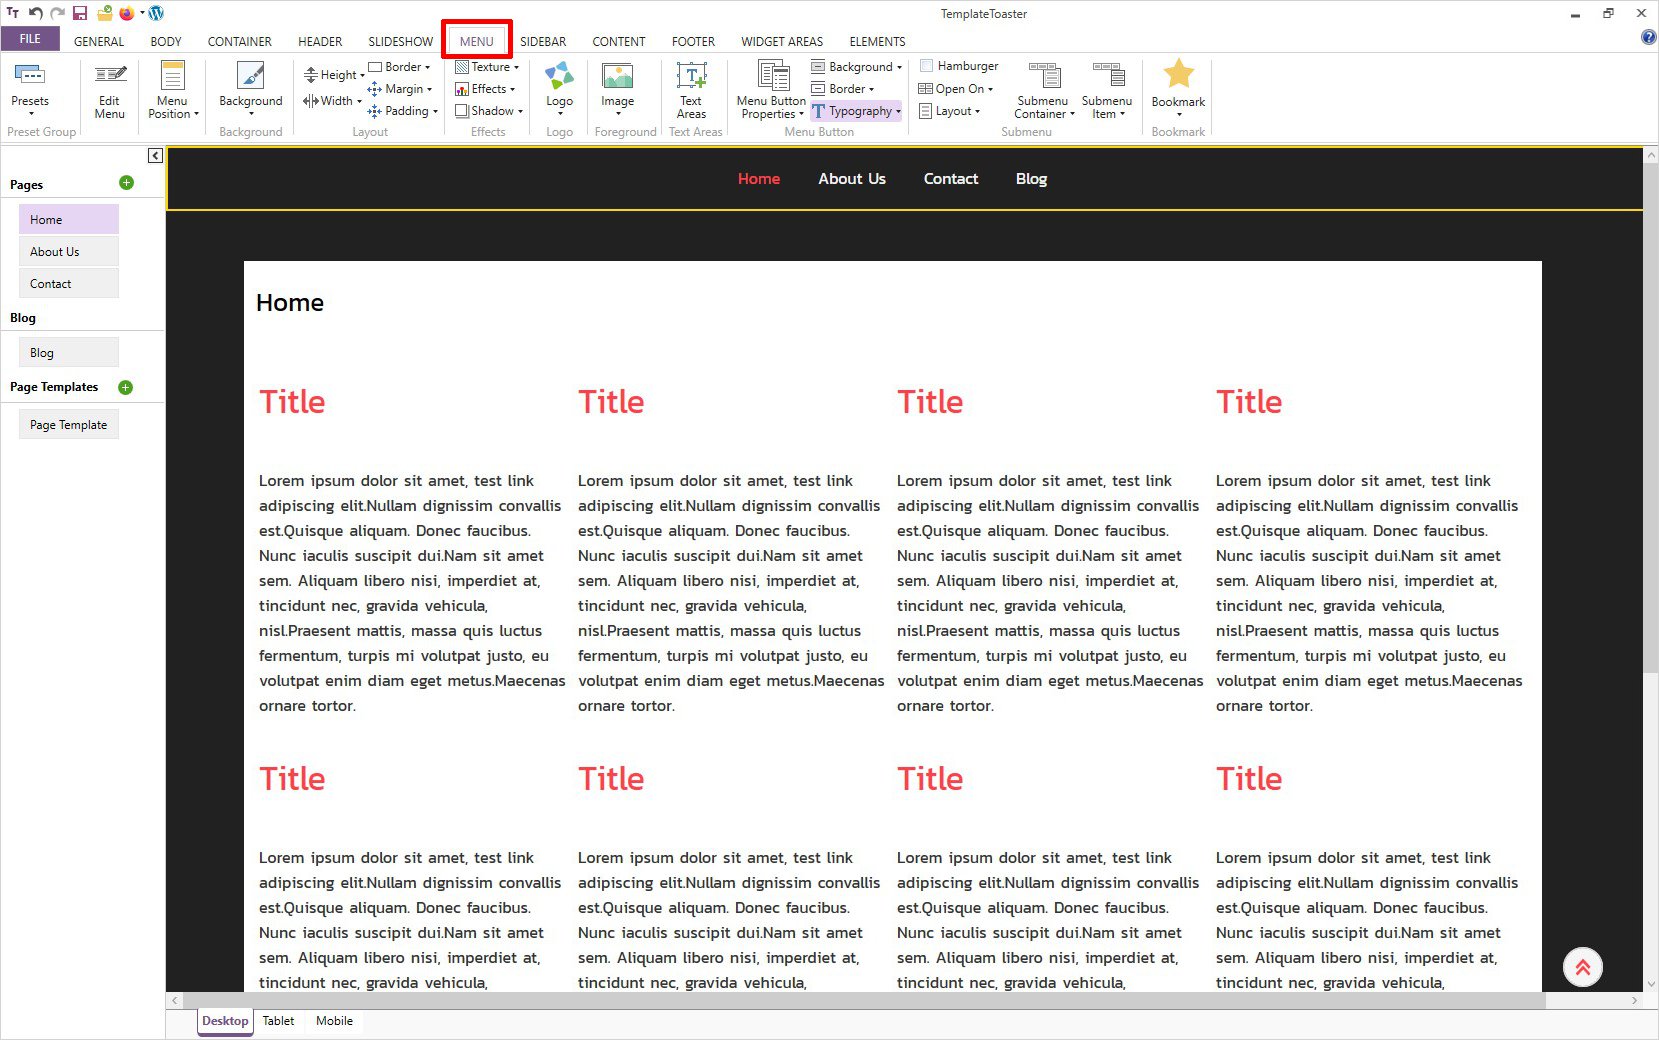Open the Edit Menu tool
This screenshot has height=1040, width=1659.
pyautogui.click(x=109, y=90)
